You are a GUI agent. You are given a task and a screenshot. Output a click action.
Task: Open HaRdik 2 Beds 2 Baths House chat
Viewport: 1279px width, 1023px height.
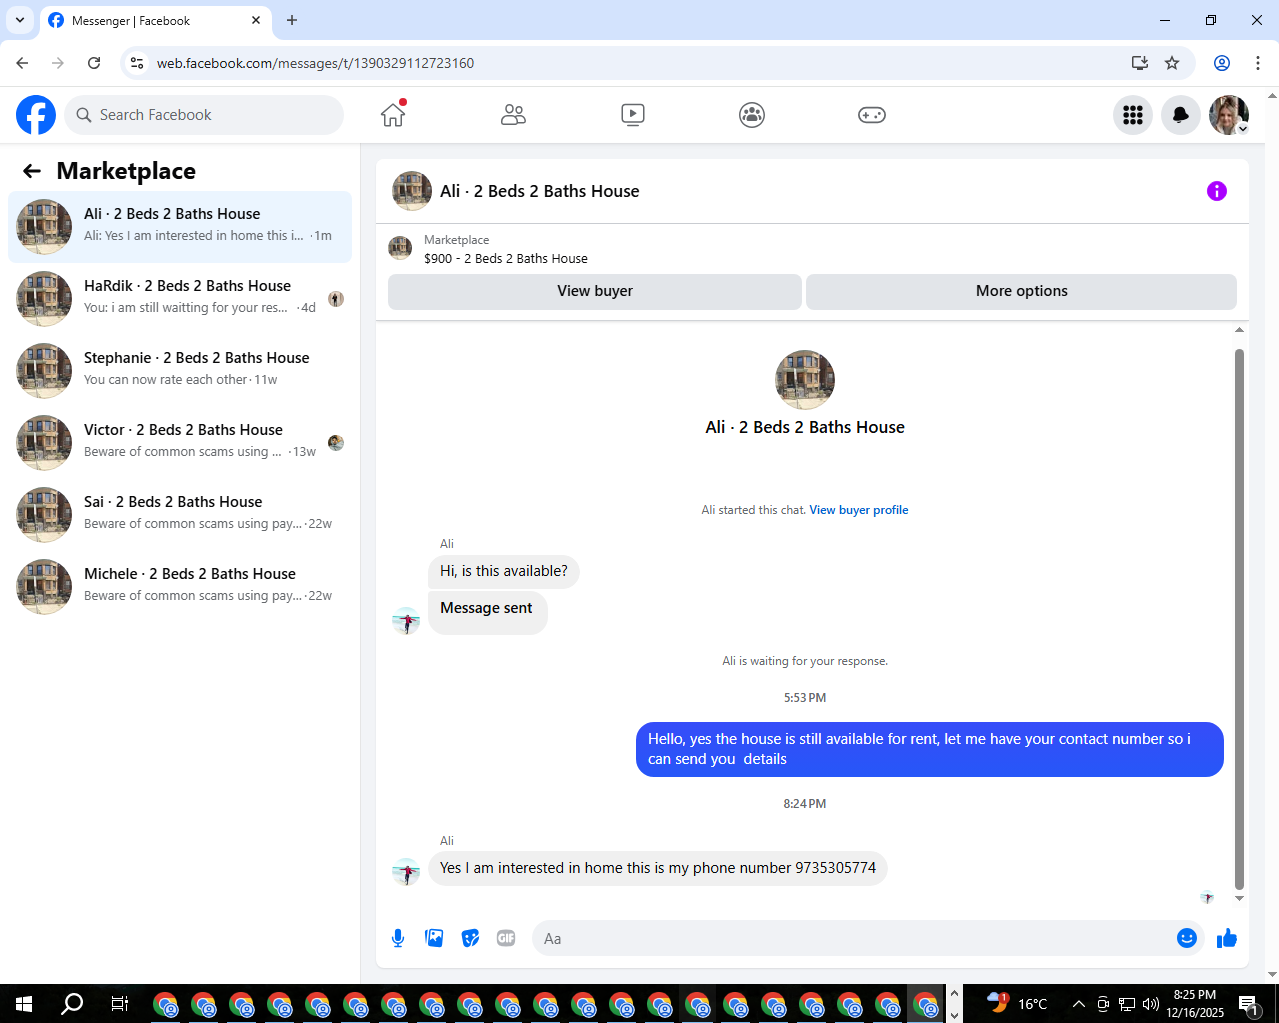(x=180, y=299)
